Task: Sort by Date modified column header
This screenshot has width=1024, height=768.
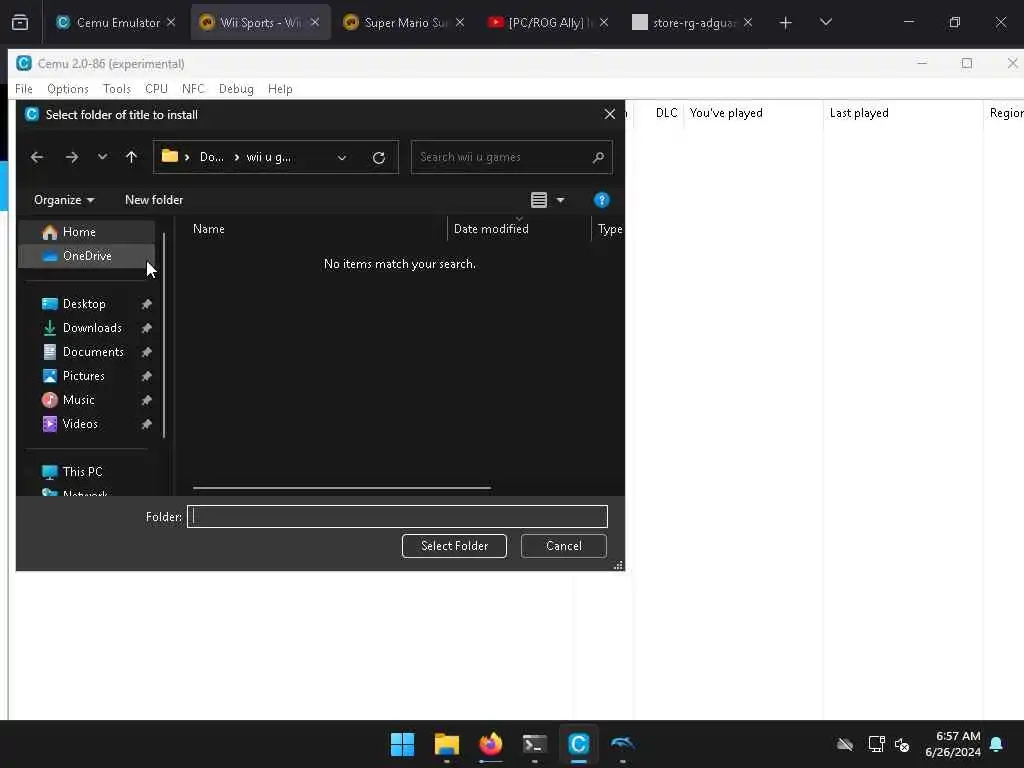Action: 519,229
